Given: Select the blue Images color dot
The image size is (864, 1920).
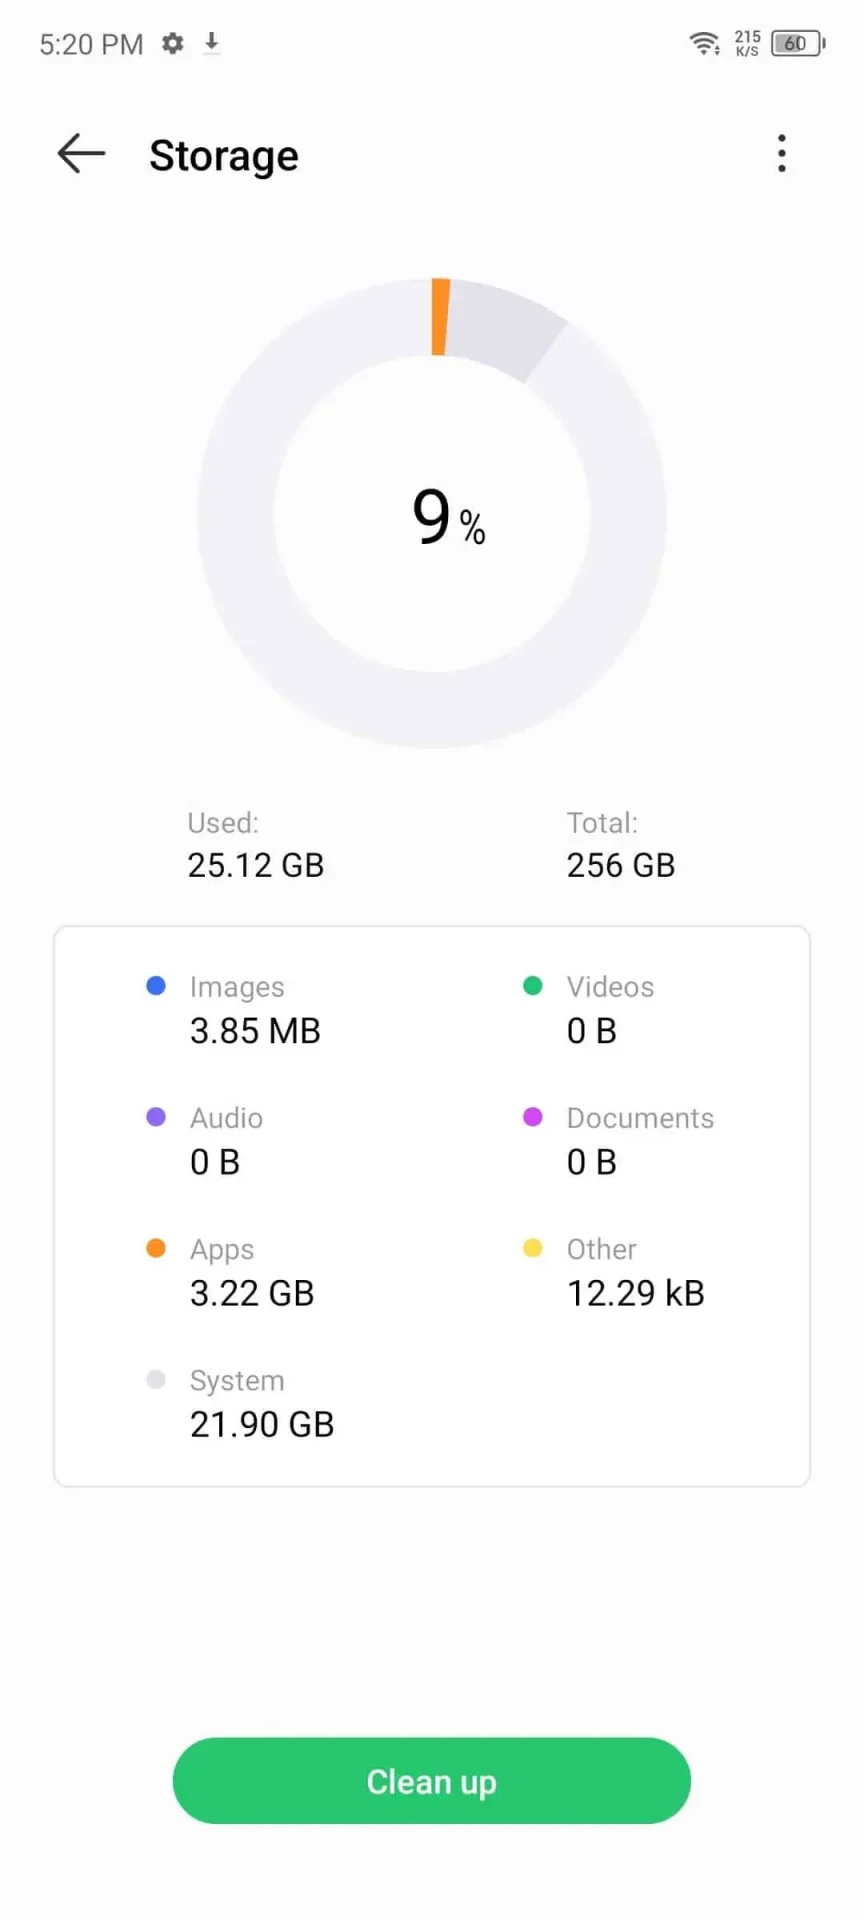Looking at the screenshot, I should (156, 986).
